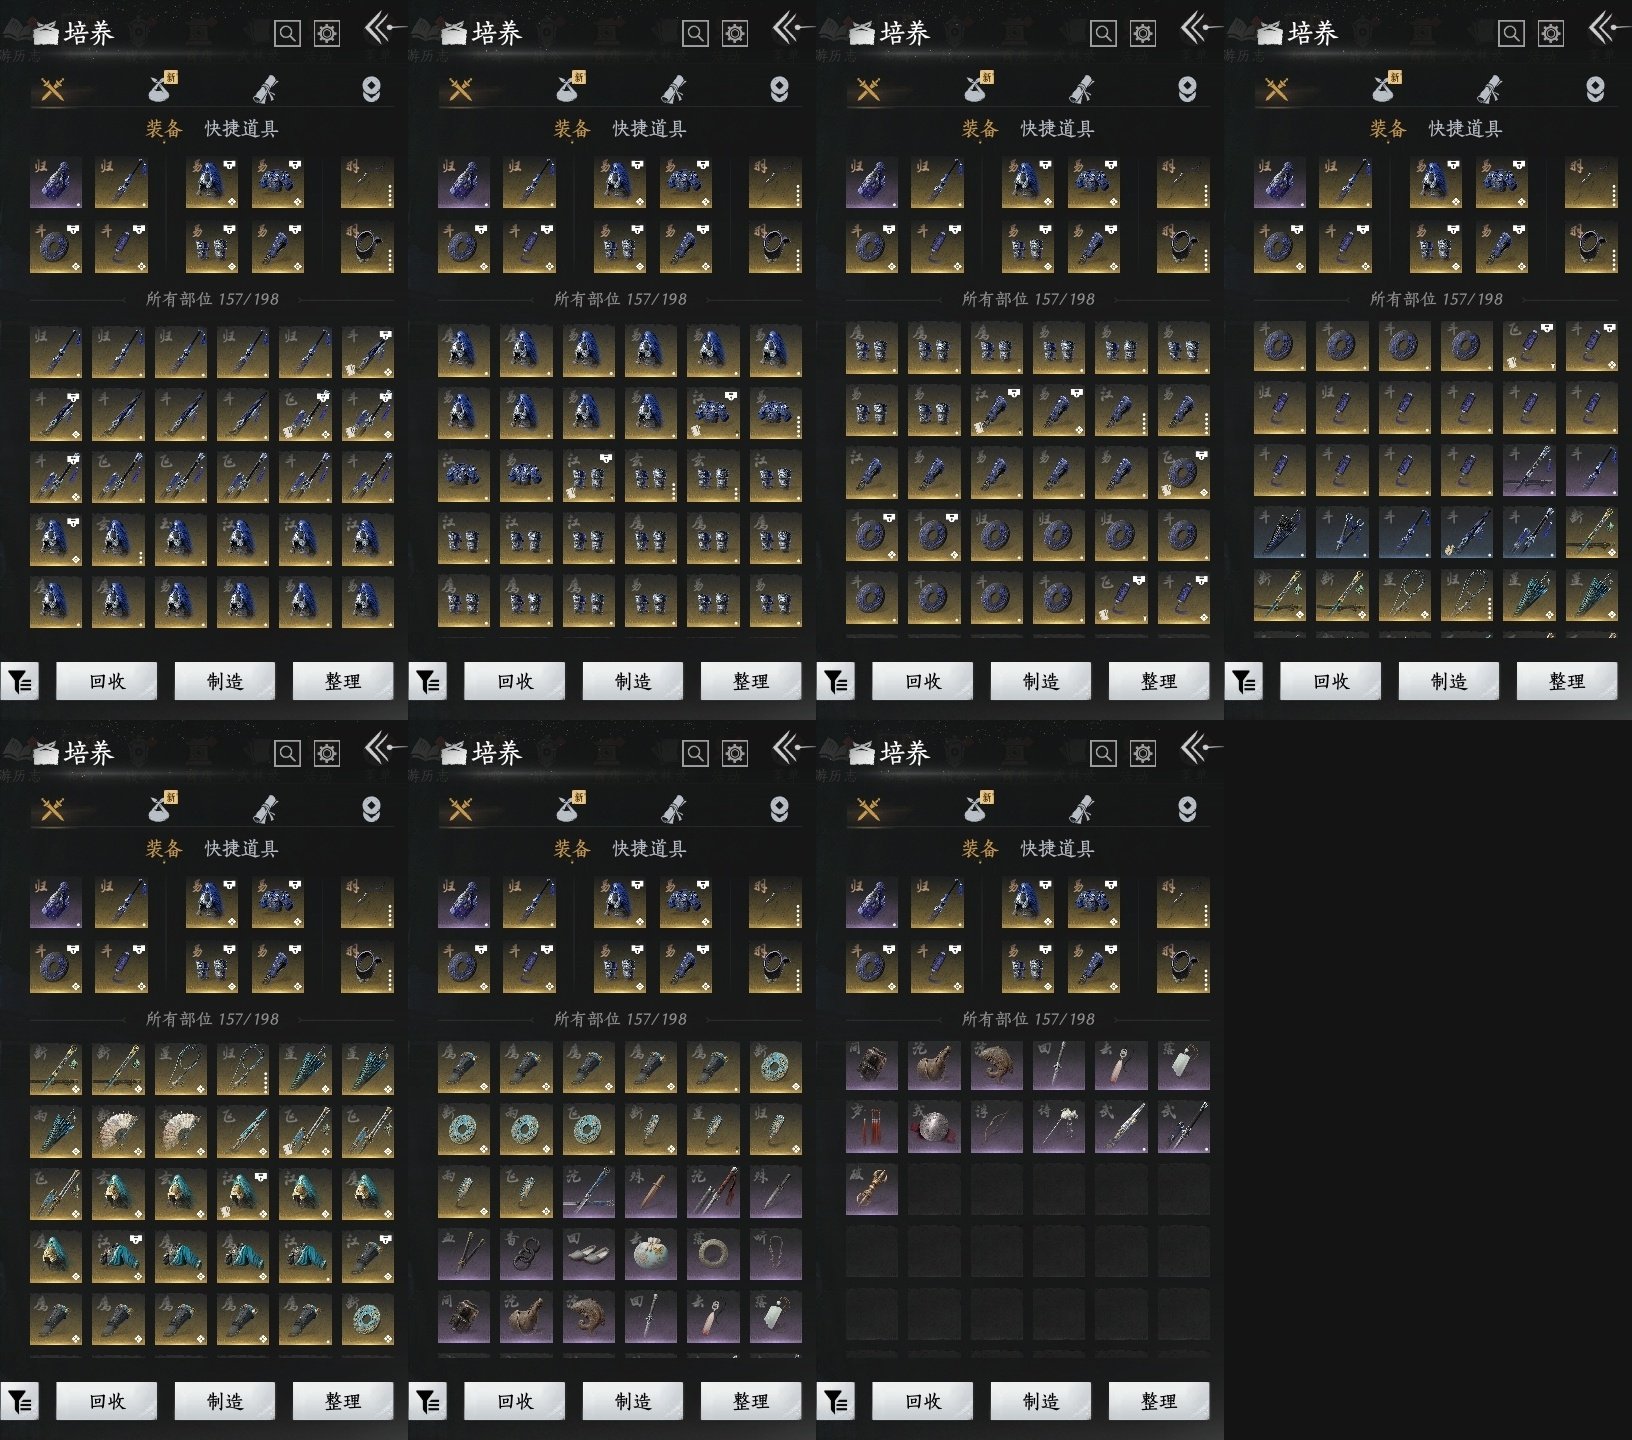Image resolution: width=1632 pixels, height=1440 pixels.
Task: Click back arrow in the panel with empty slots
Action: (x=1198, y=748)
